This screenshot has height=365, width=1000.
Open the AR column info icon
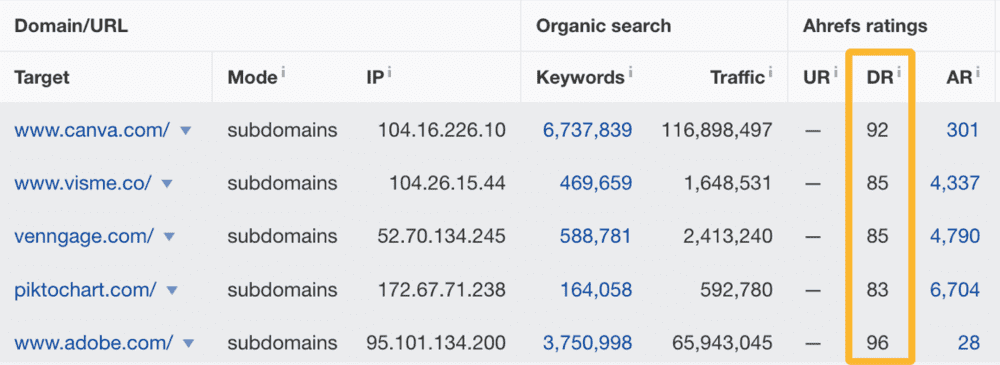[x=978, y=73]
